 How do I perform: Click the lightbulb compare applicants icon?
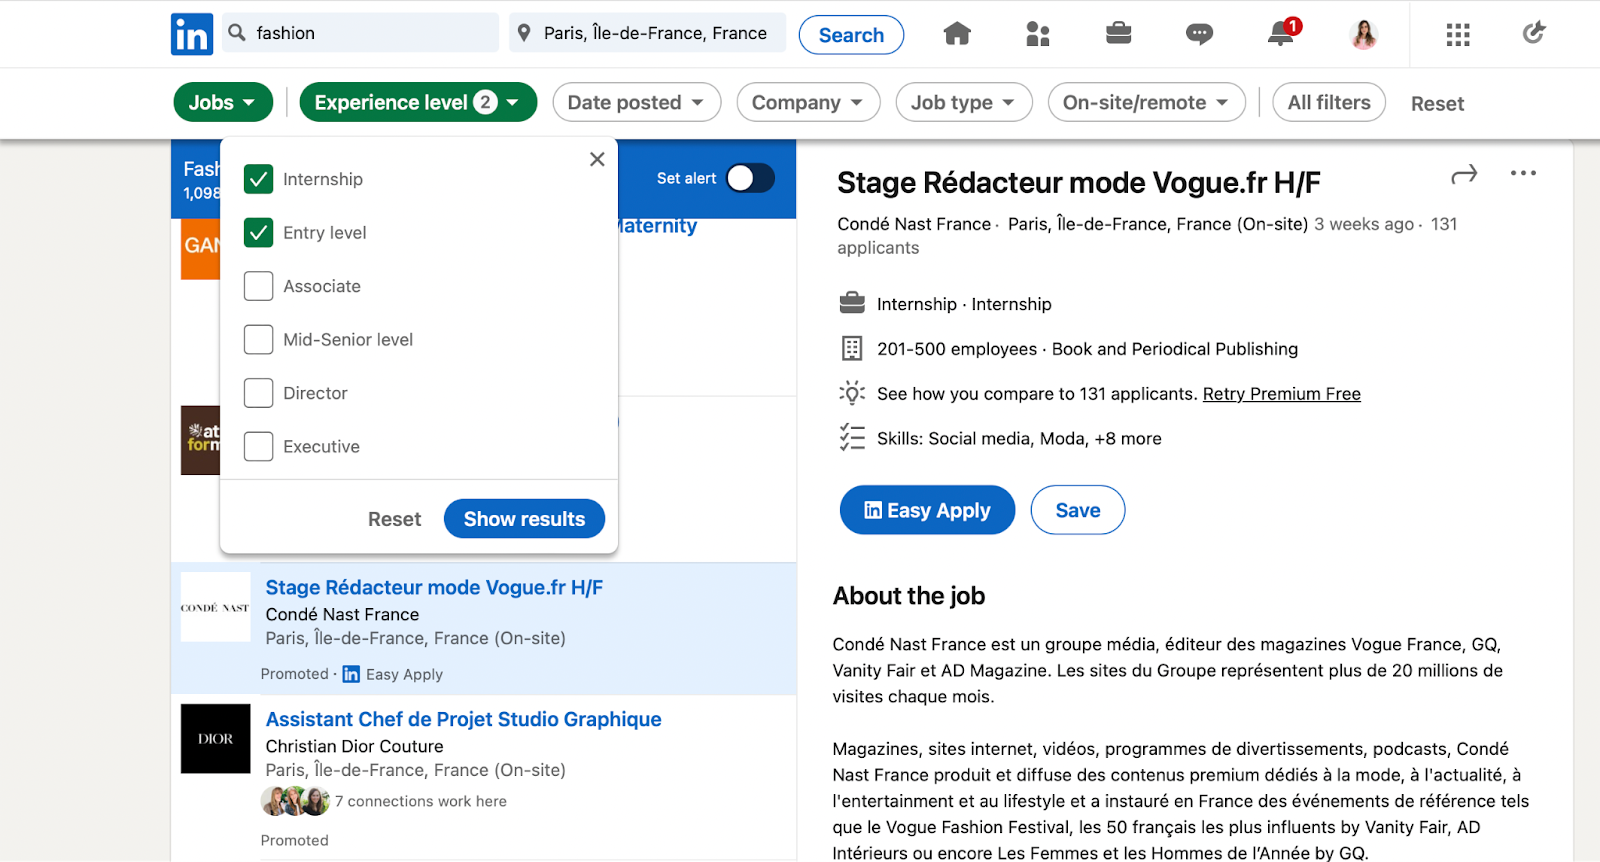(x=852, y=392)
